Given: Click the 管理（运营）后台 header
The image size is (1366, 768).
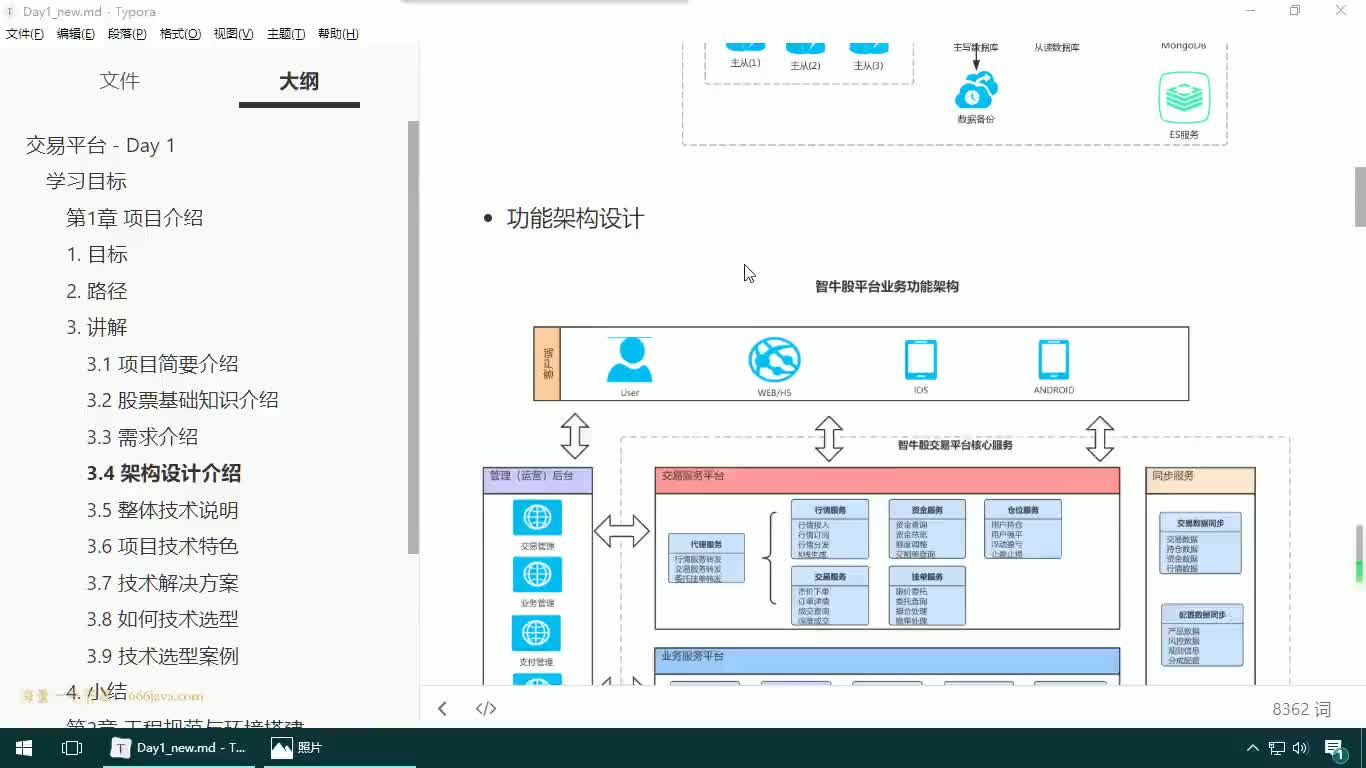Looking at the screenshot, I should (538, 480).
